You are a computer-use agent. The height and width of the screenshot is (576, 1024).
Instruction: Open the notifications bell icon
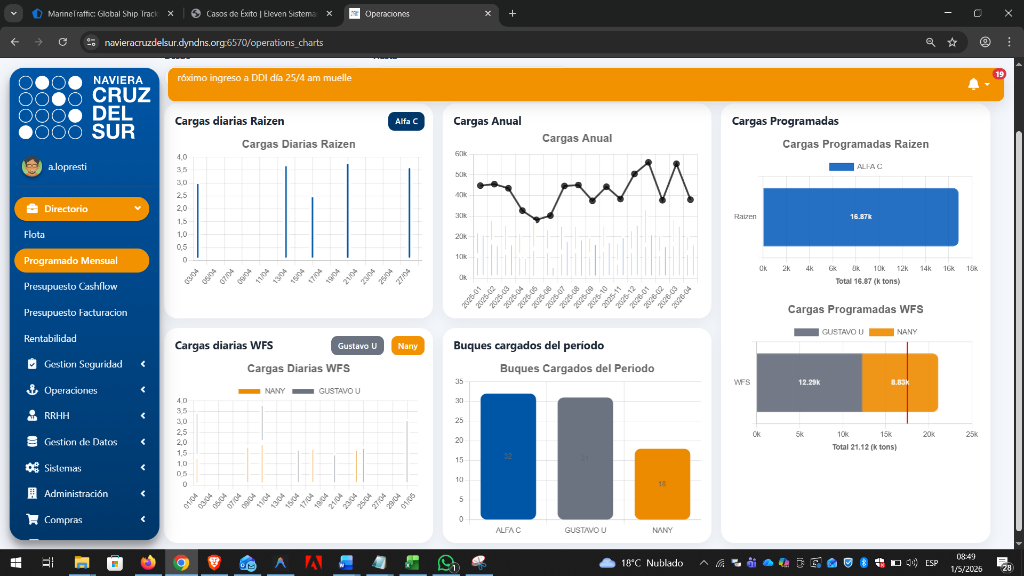click(x=973, y=84)
